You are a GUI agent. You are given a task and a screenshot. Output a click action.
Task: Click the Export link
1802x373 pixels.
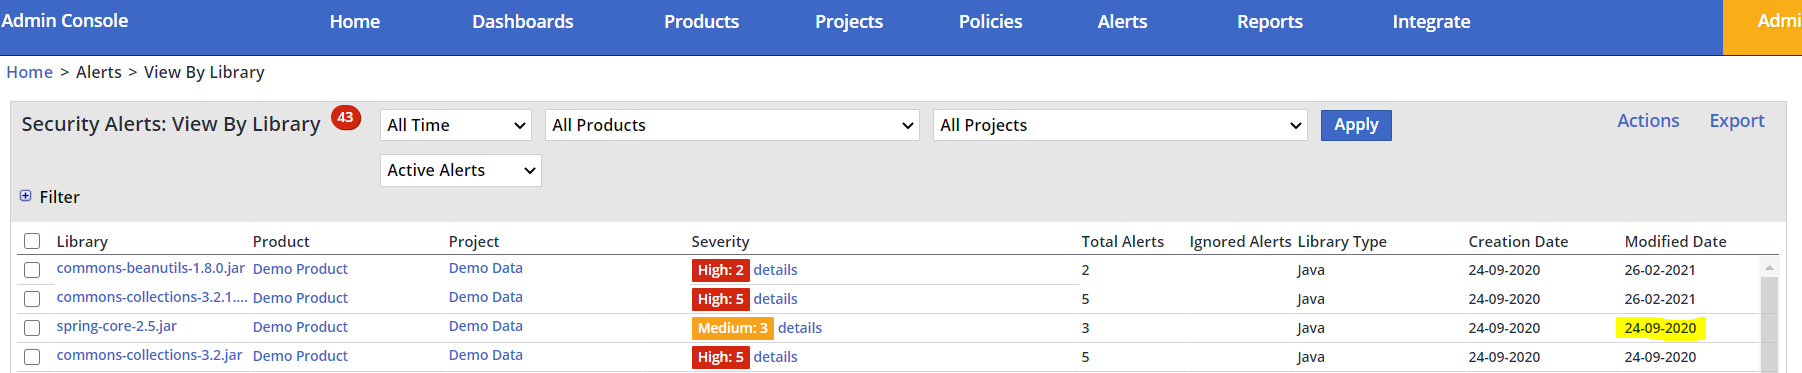point(1736,120)
